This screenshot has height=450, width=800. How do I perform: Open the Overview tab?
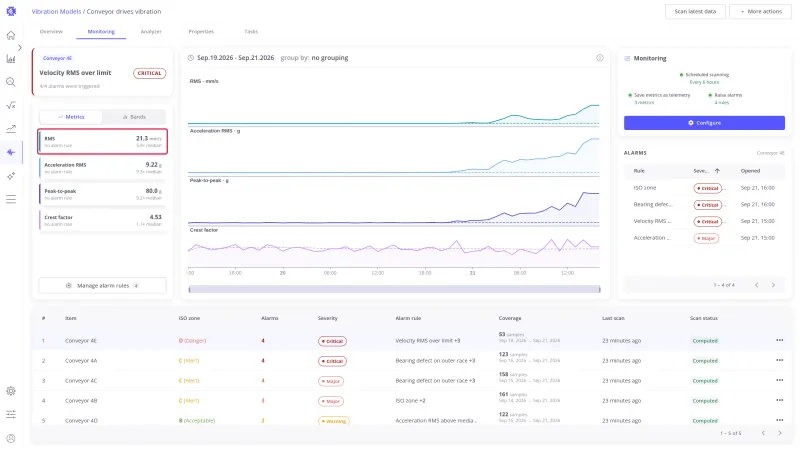(x=51, y=32)
